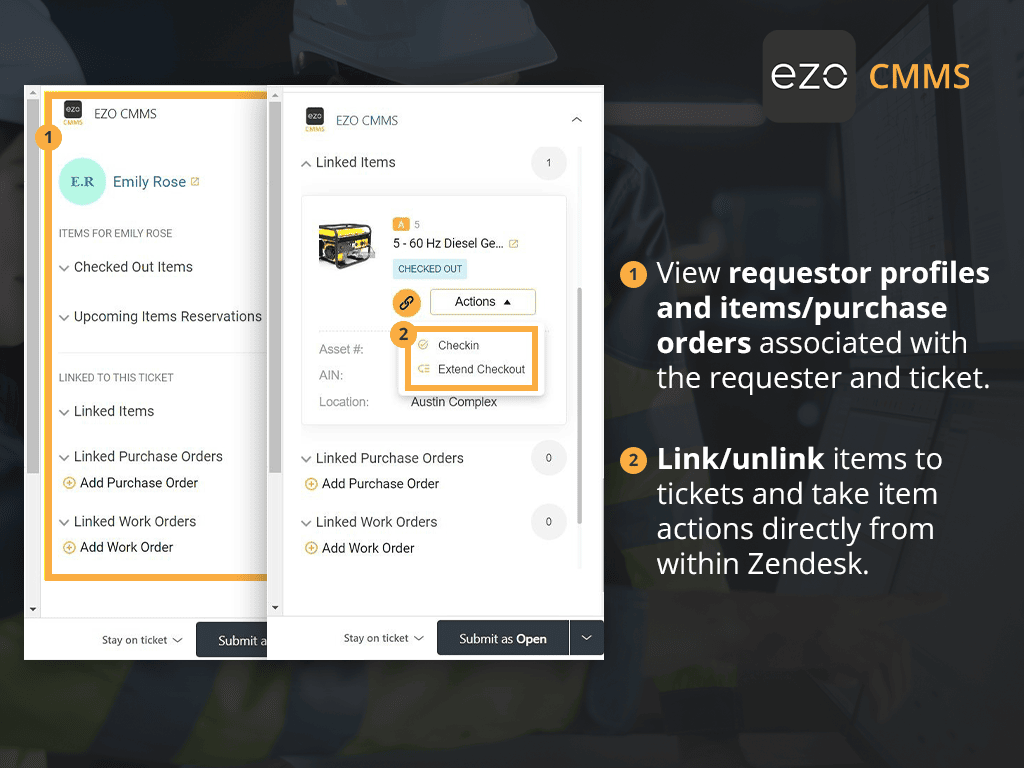
Task: Open the Stay on ticket dropdown
Action: click(x=383, y=637)
